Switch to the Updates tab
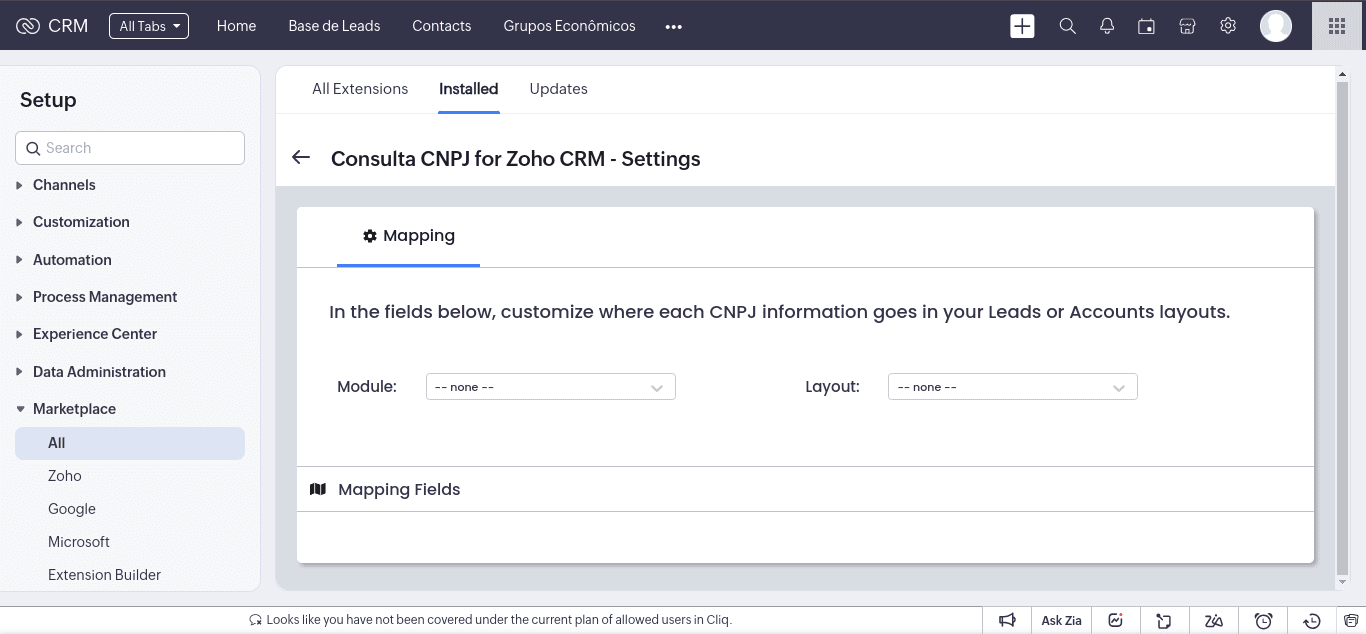Screen dimensions: 1366x634 [x=558, y=89]
